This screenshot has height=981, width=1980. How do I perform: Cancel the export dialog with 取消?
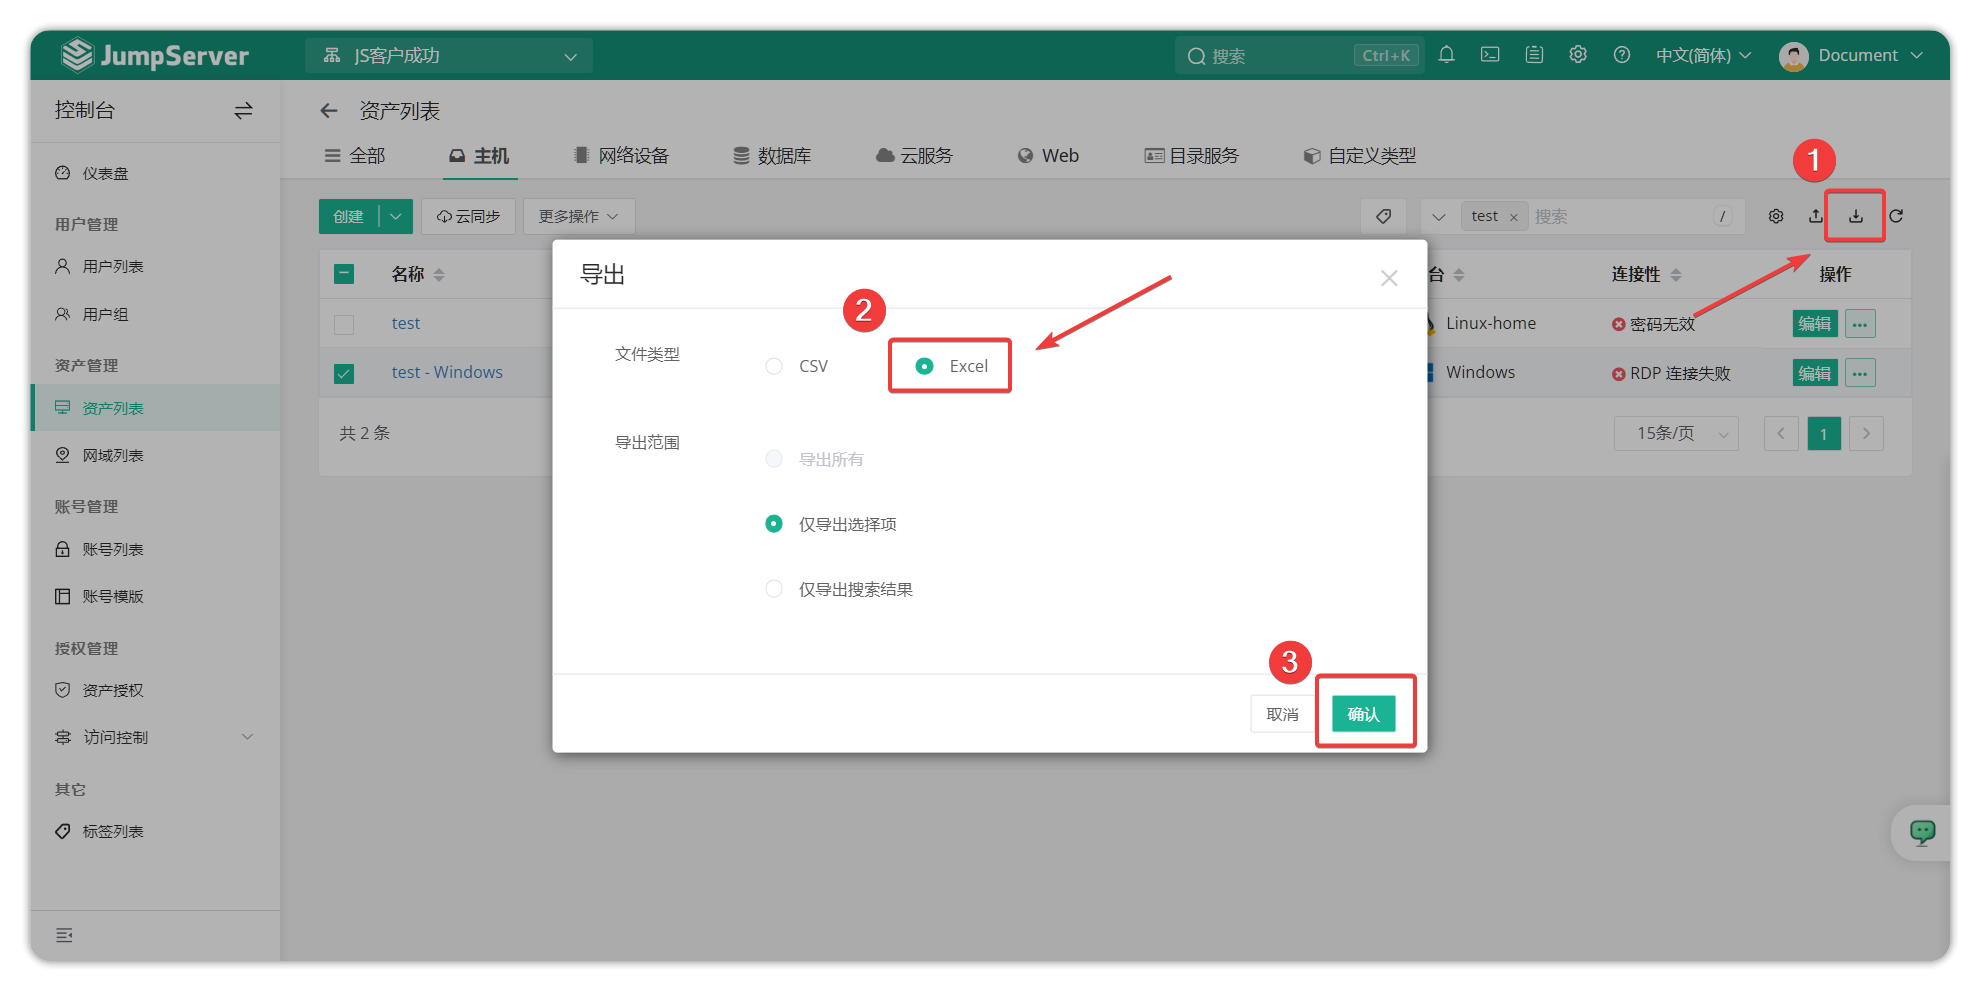coord(1282,714)
